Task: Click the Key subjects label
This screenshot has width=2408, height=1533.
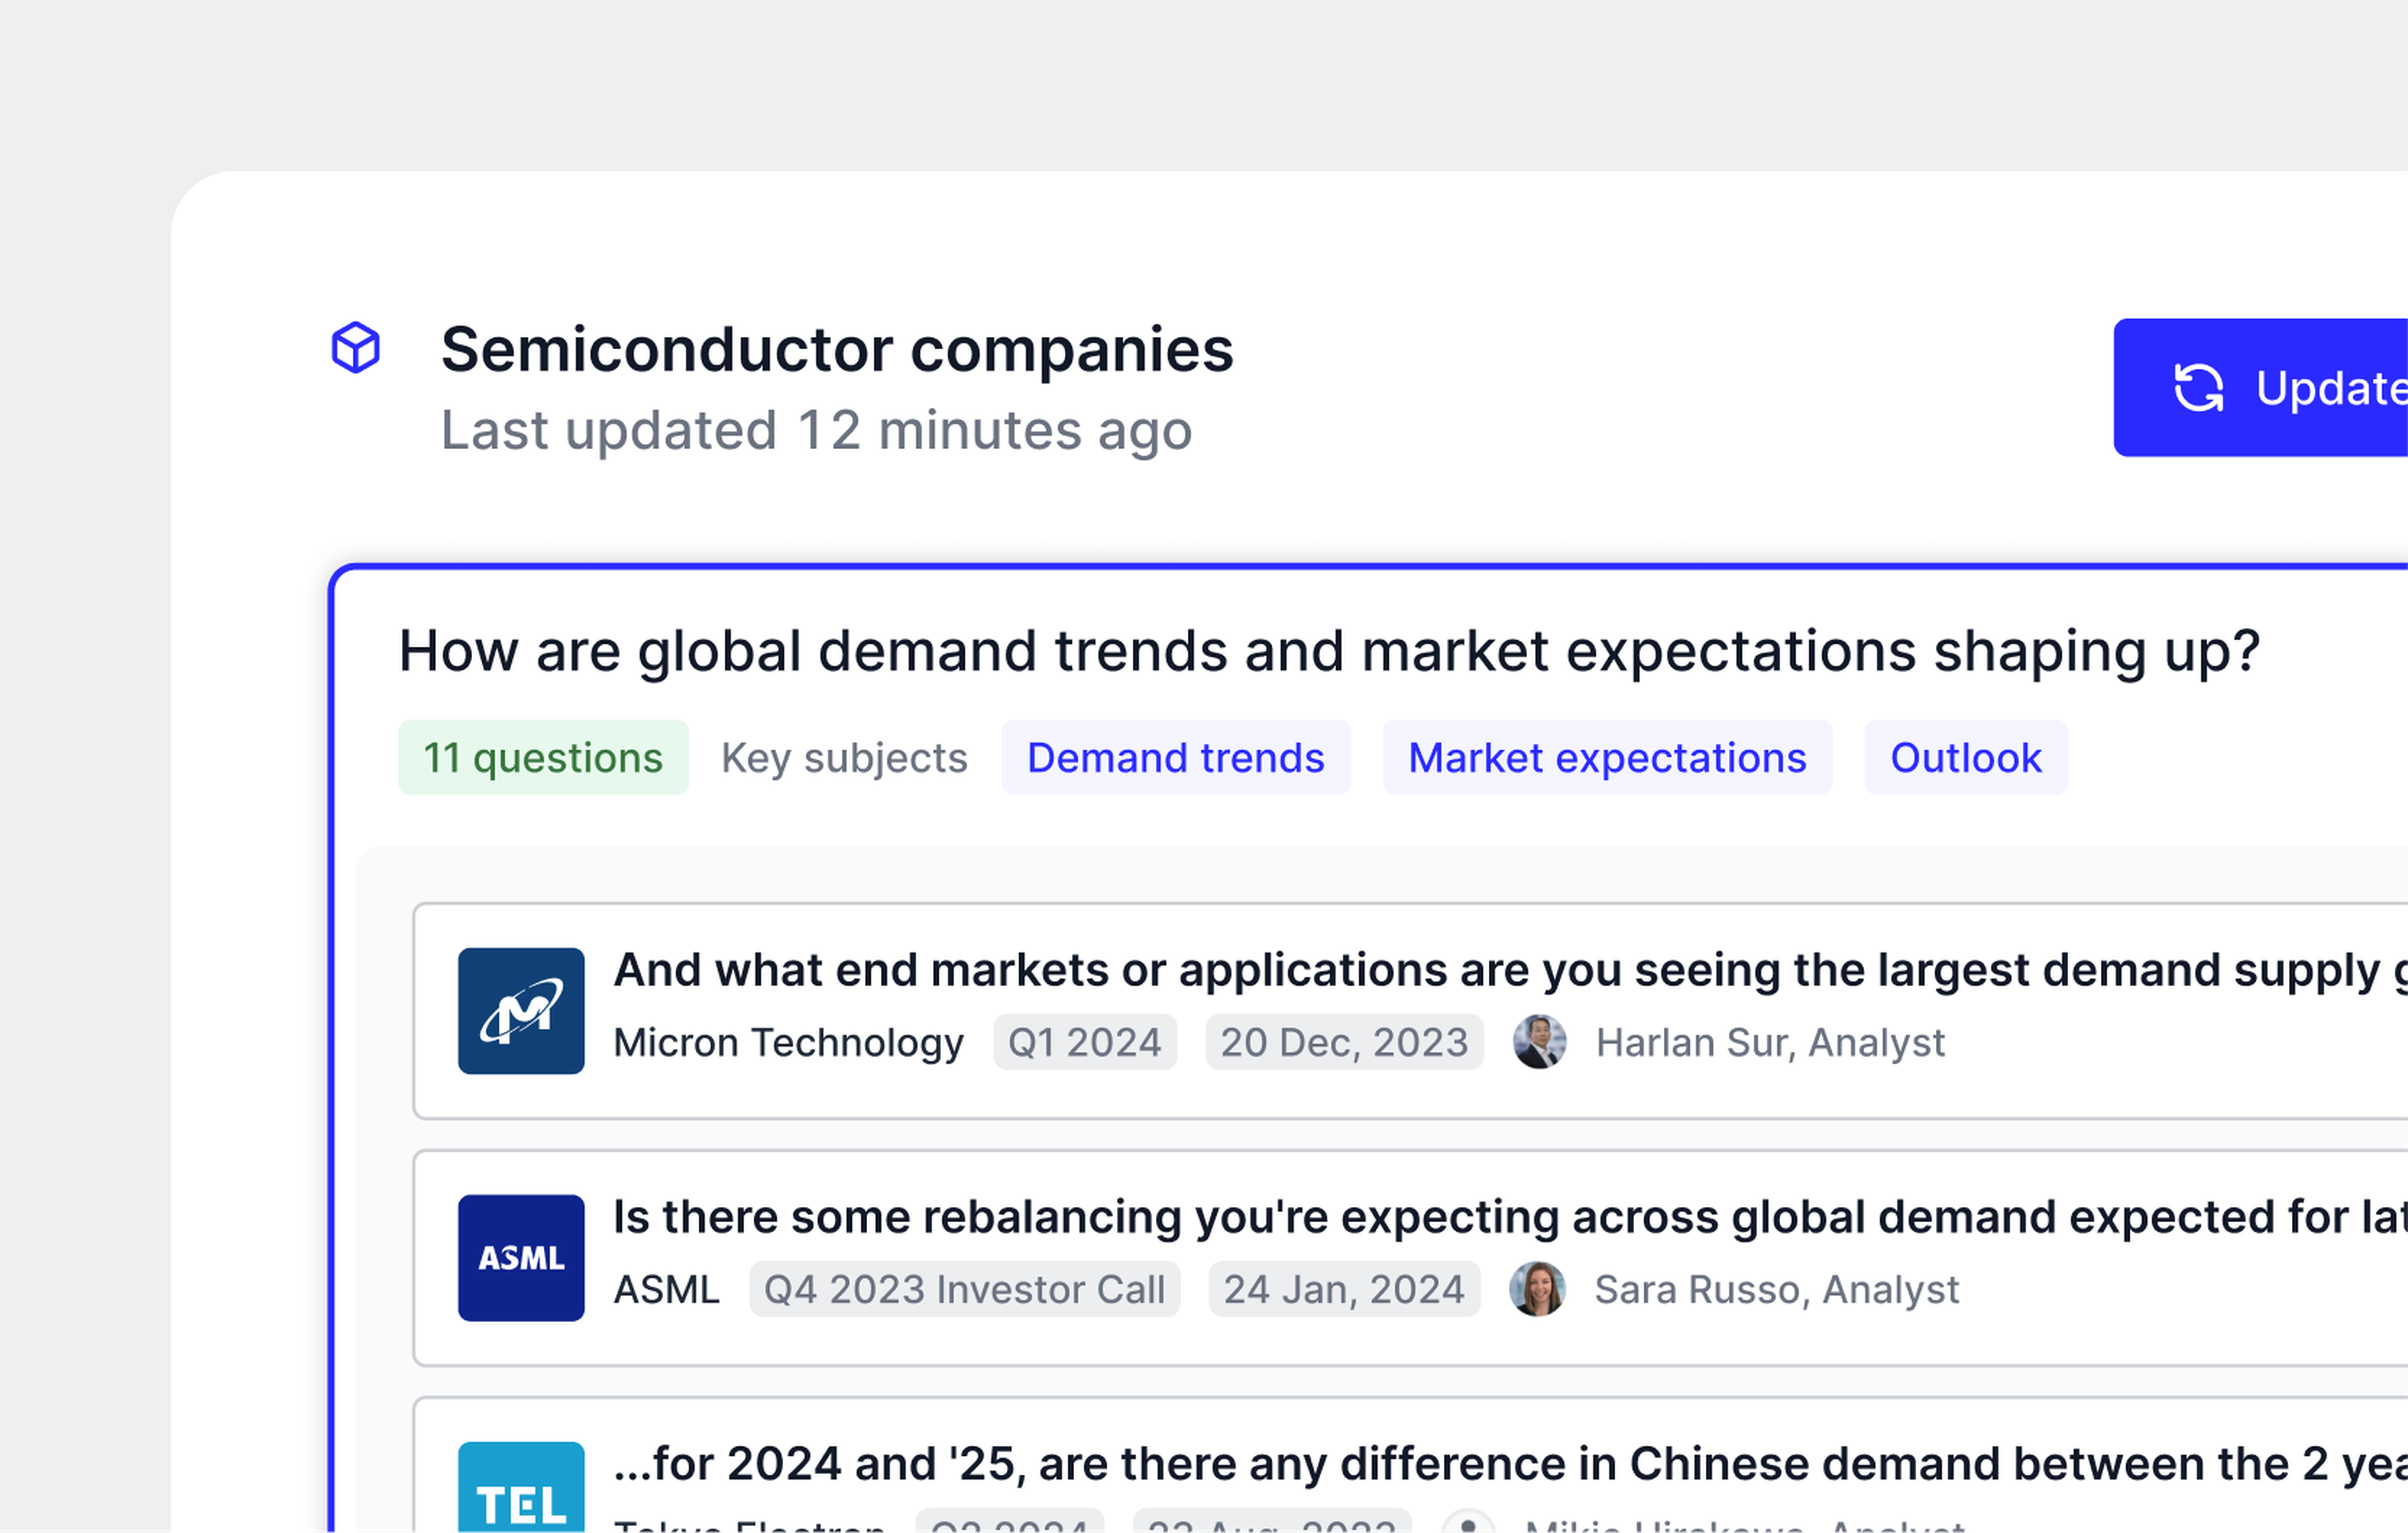Action: pos(844,758)
